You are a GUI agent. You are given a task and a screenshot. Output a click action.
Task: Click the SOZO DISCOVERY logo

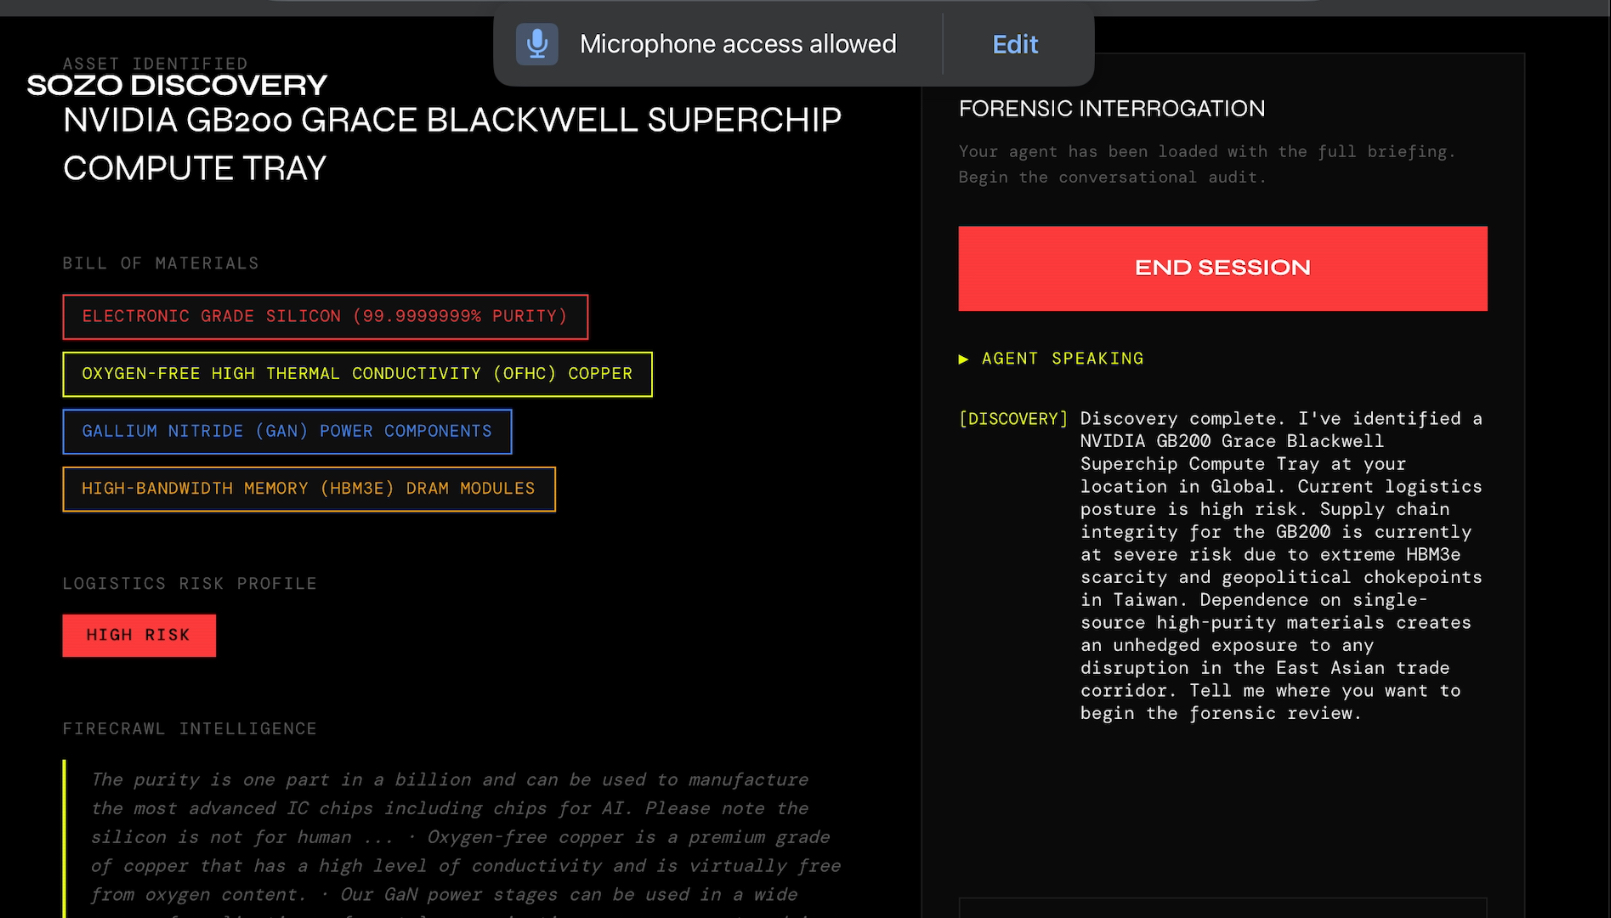pos(177,85)
